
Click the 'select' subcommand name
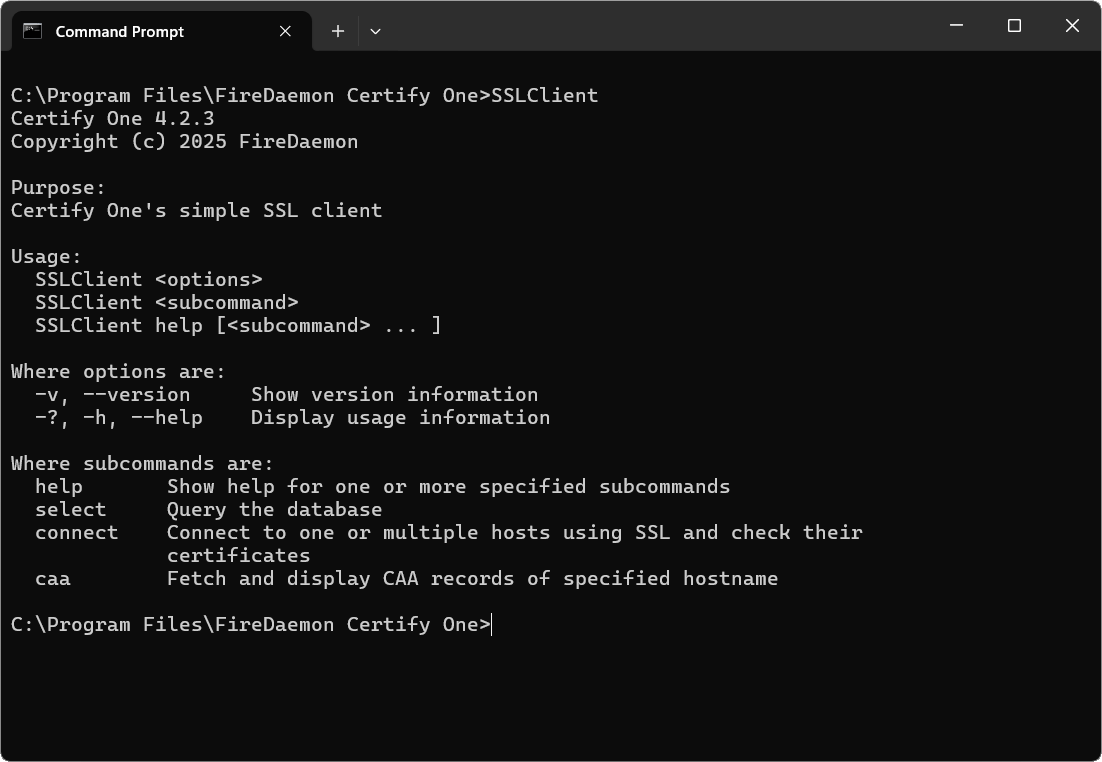pos(71,510)
